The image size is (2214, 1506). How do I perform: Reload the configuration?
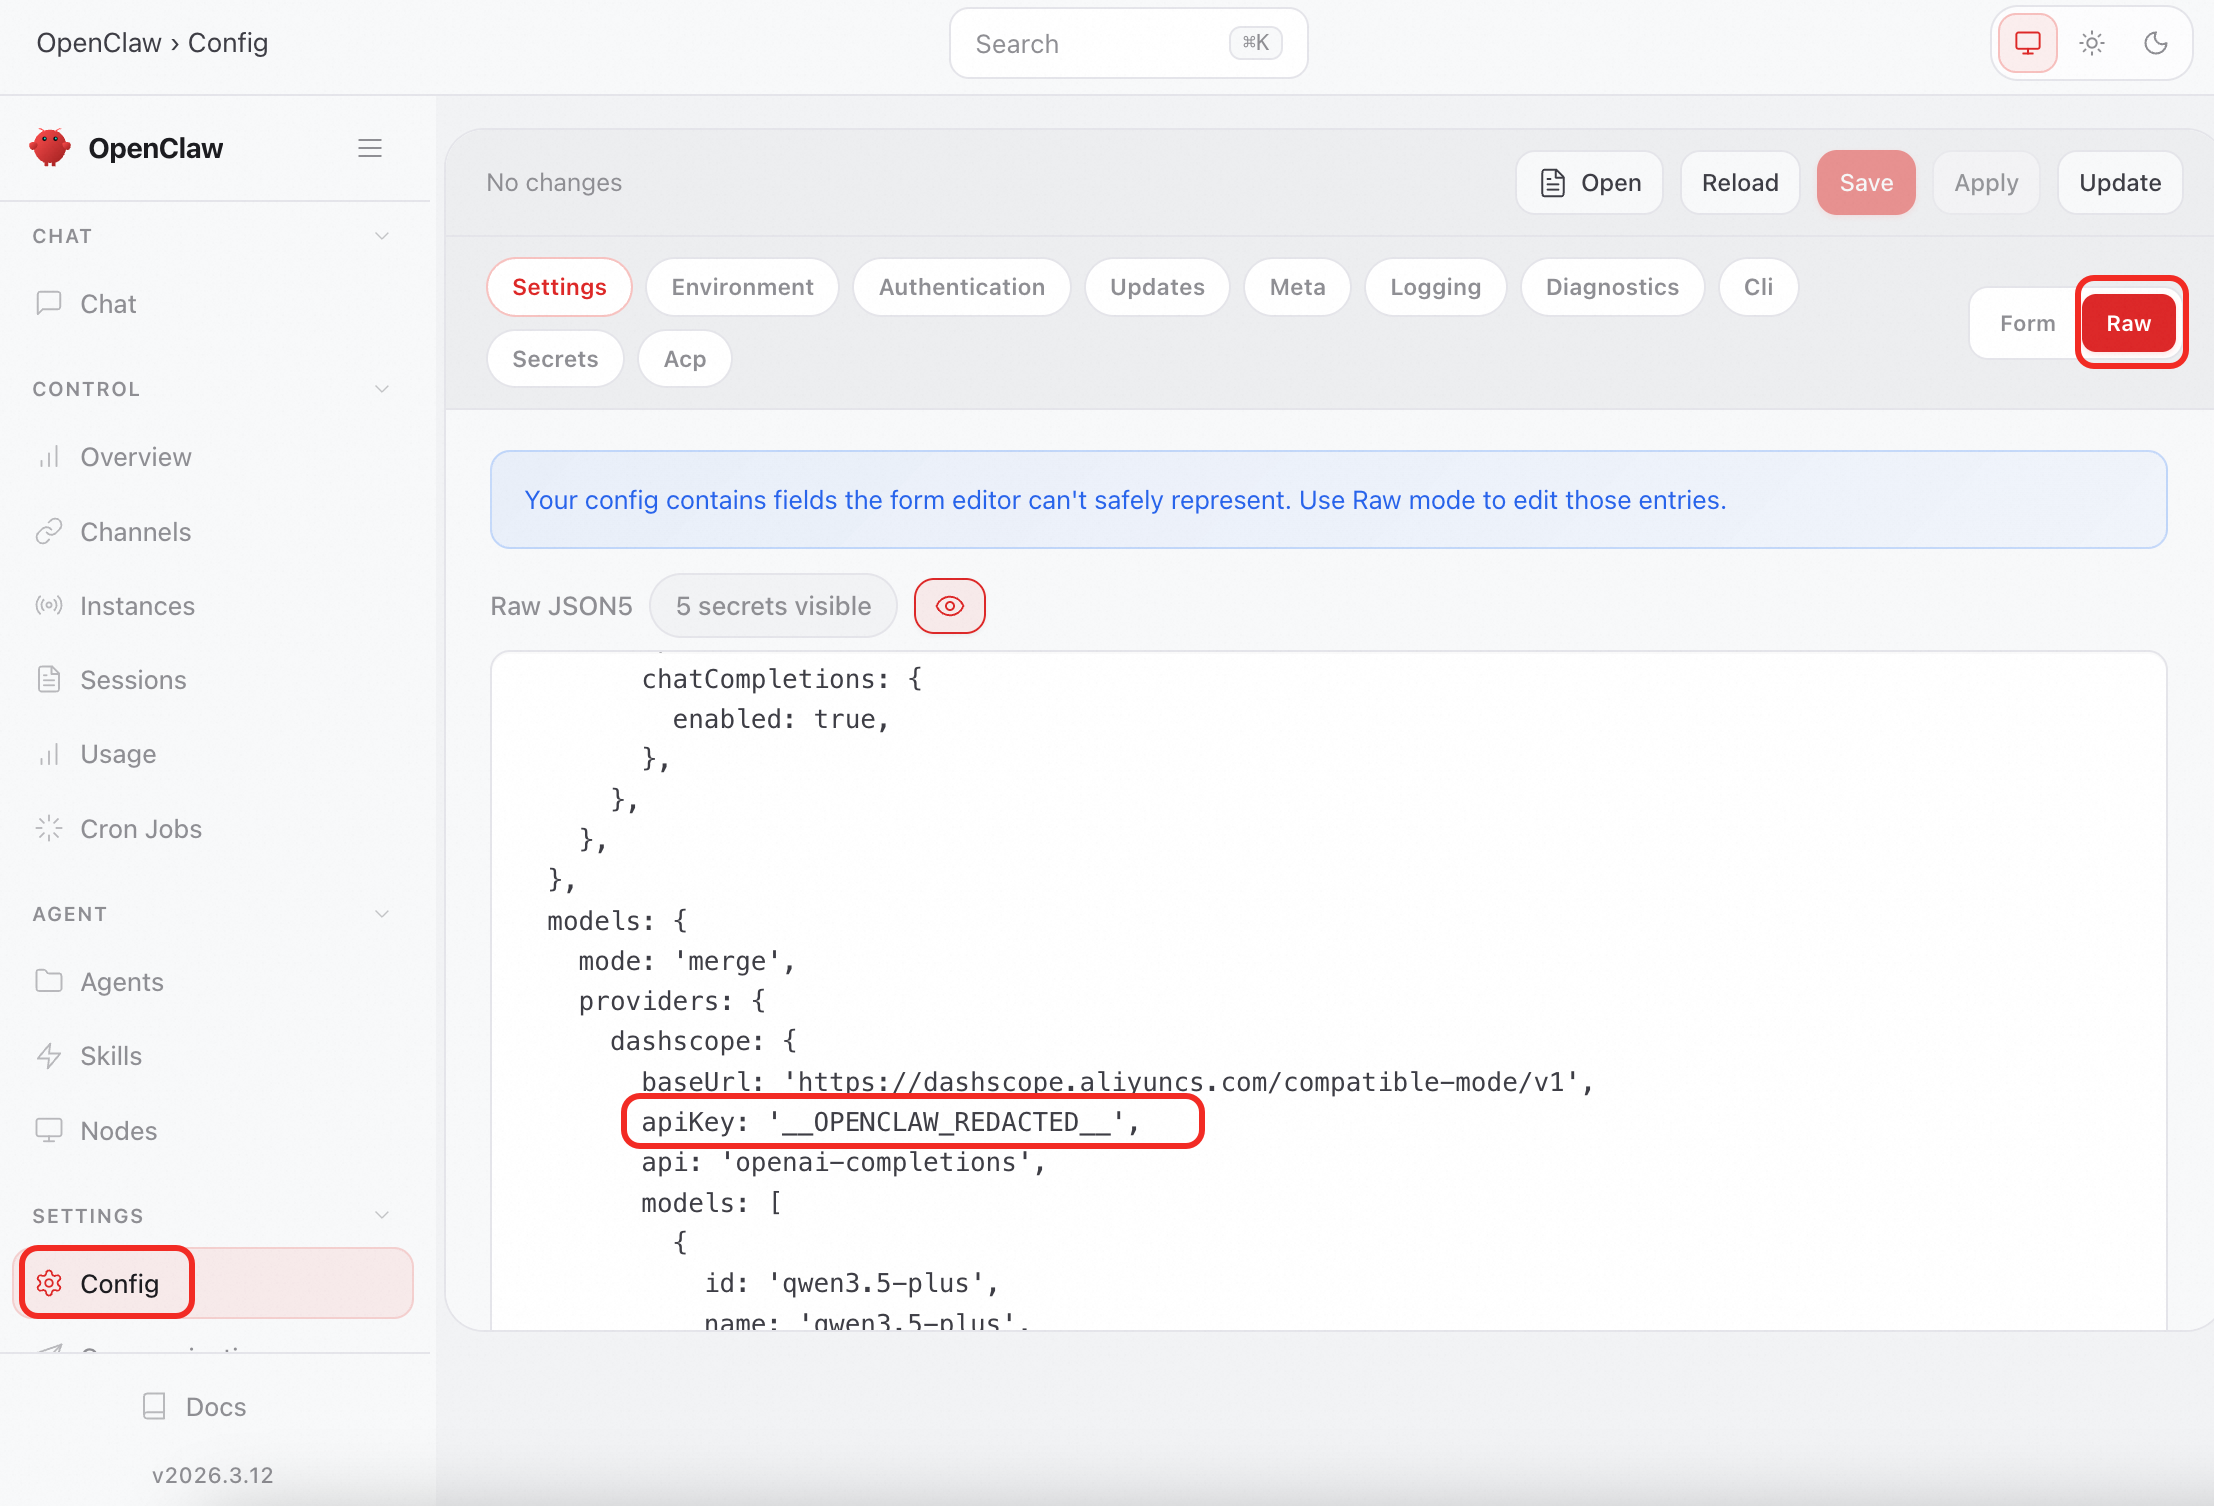1740,183
